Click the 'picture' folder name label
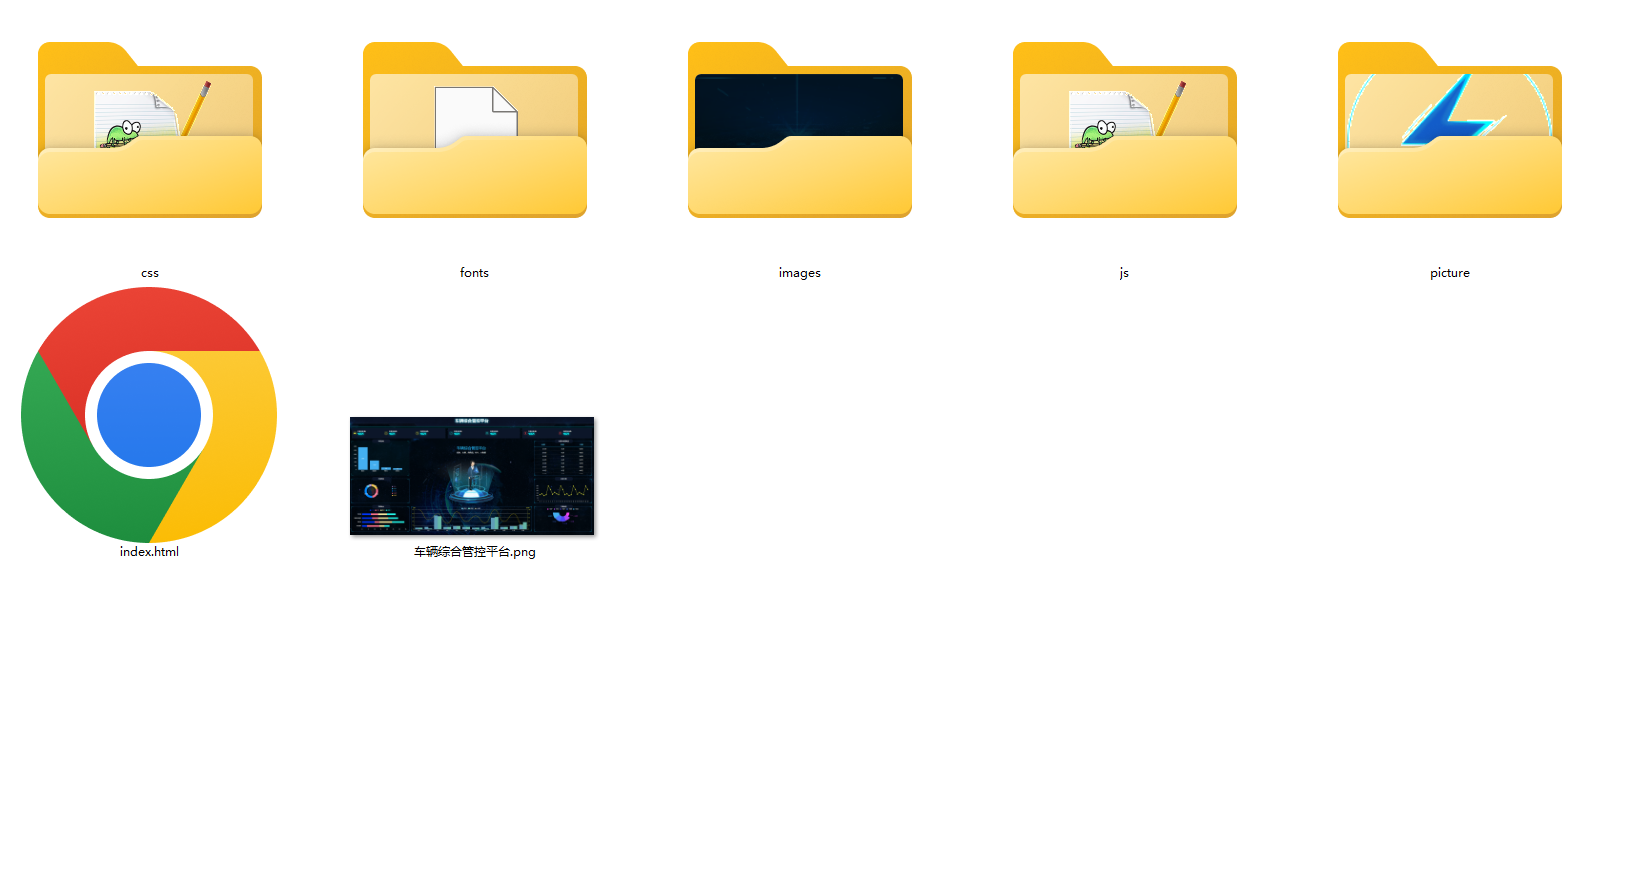Viewport: 1643px width, 874px height. (x=1450, y=273)
